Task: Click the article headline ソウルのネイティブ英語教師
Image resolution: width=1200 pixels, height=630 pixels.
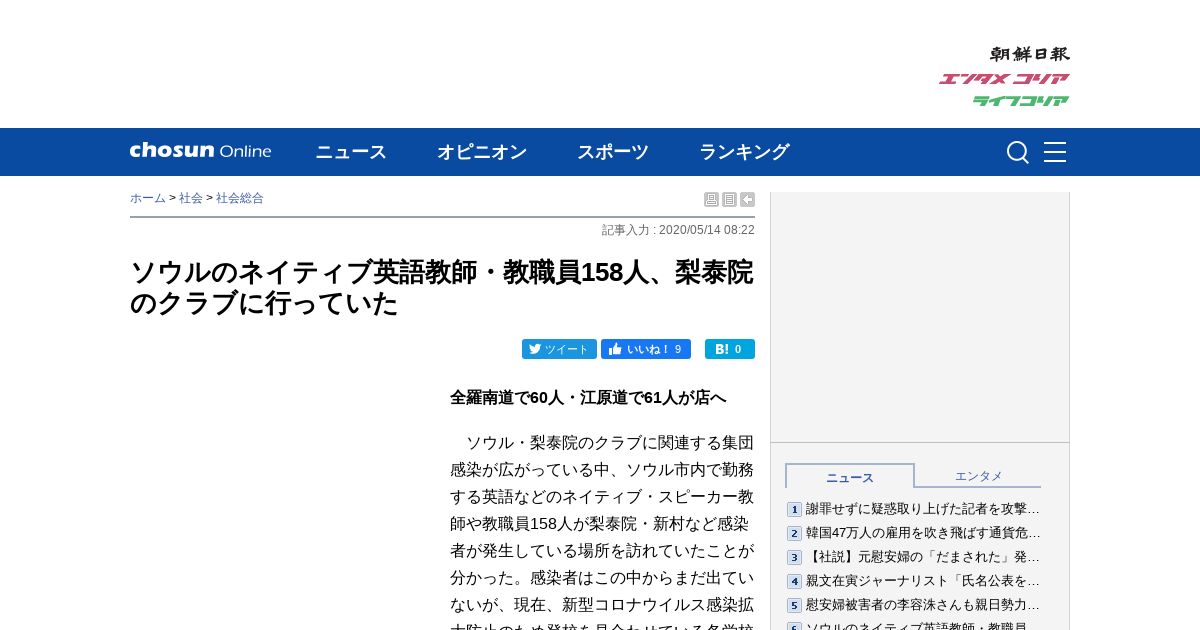Action: pyautogui.click(x=442, y=288)
